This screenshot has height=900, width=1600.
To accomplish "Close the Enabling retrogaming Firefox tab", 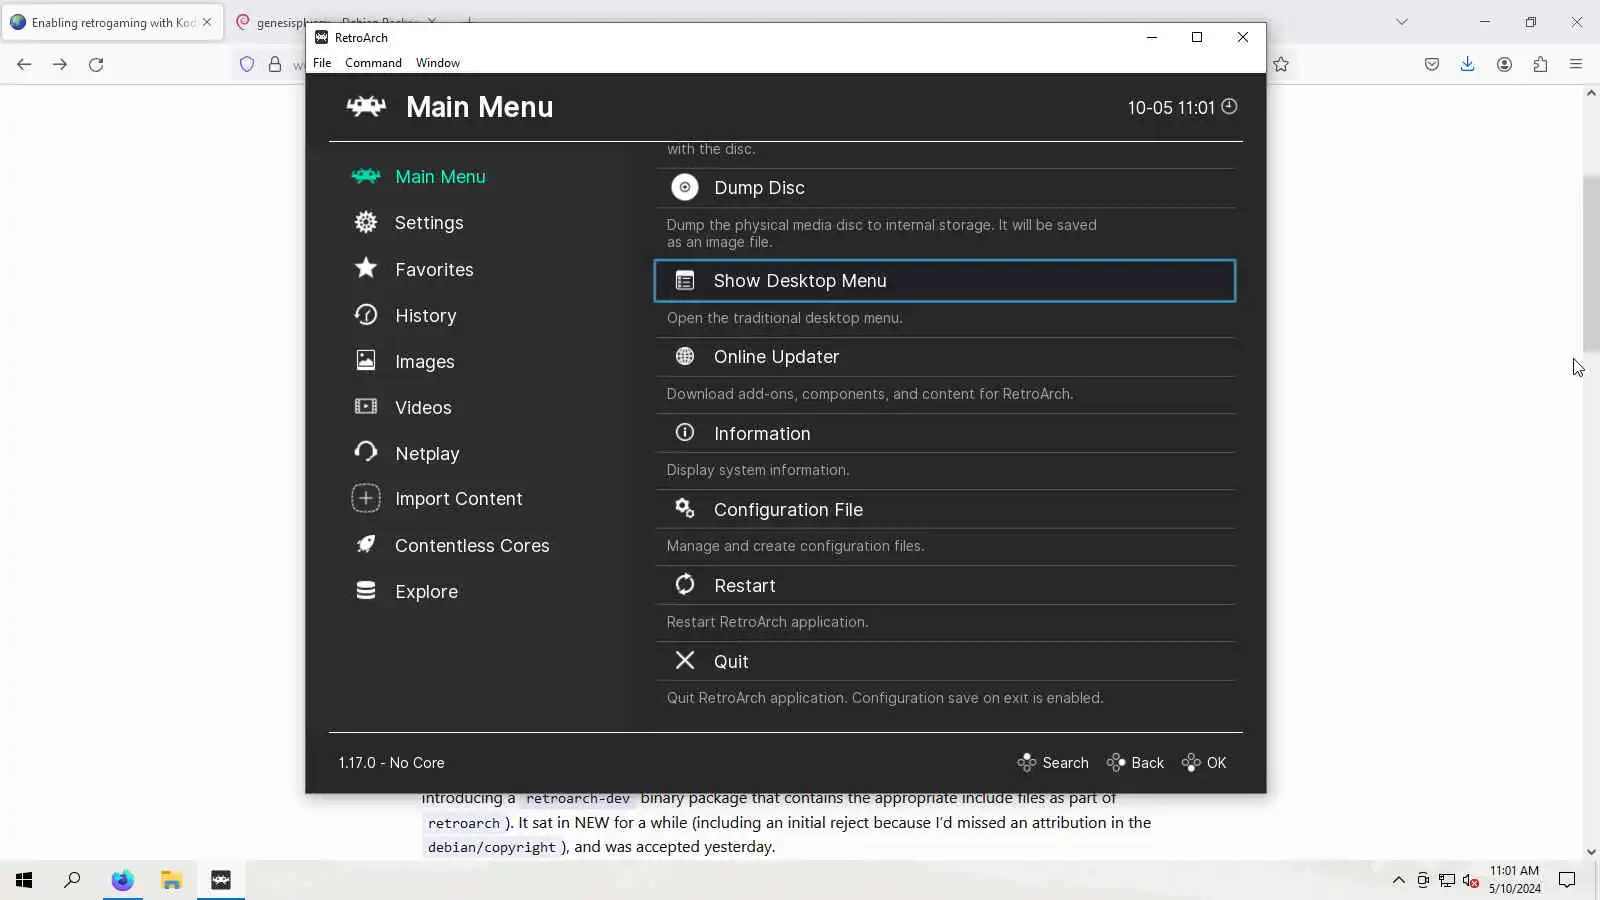I will pos(207,22).
